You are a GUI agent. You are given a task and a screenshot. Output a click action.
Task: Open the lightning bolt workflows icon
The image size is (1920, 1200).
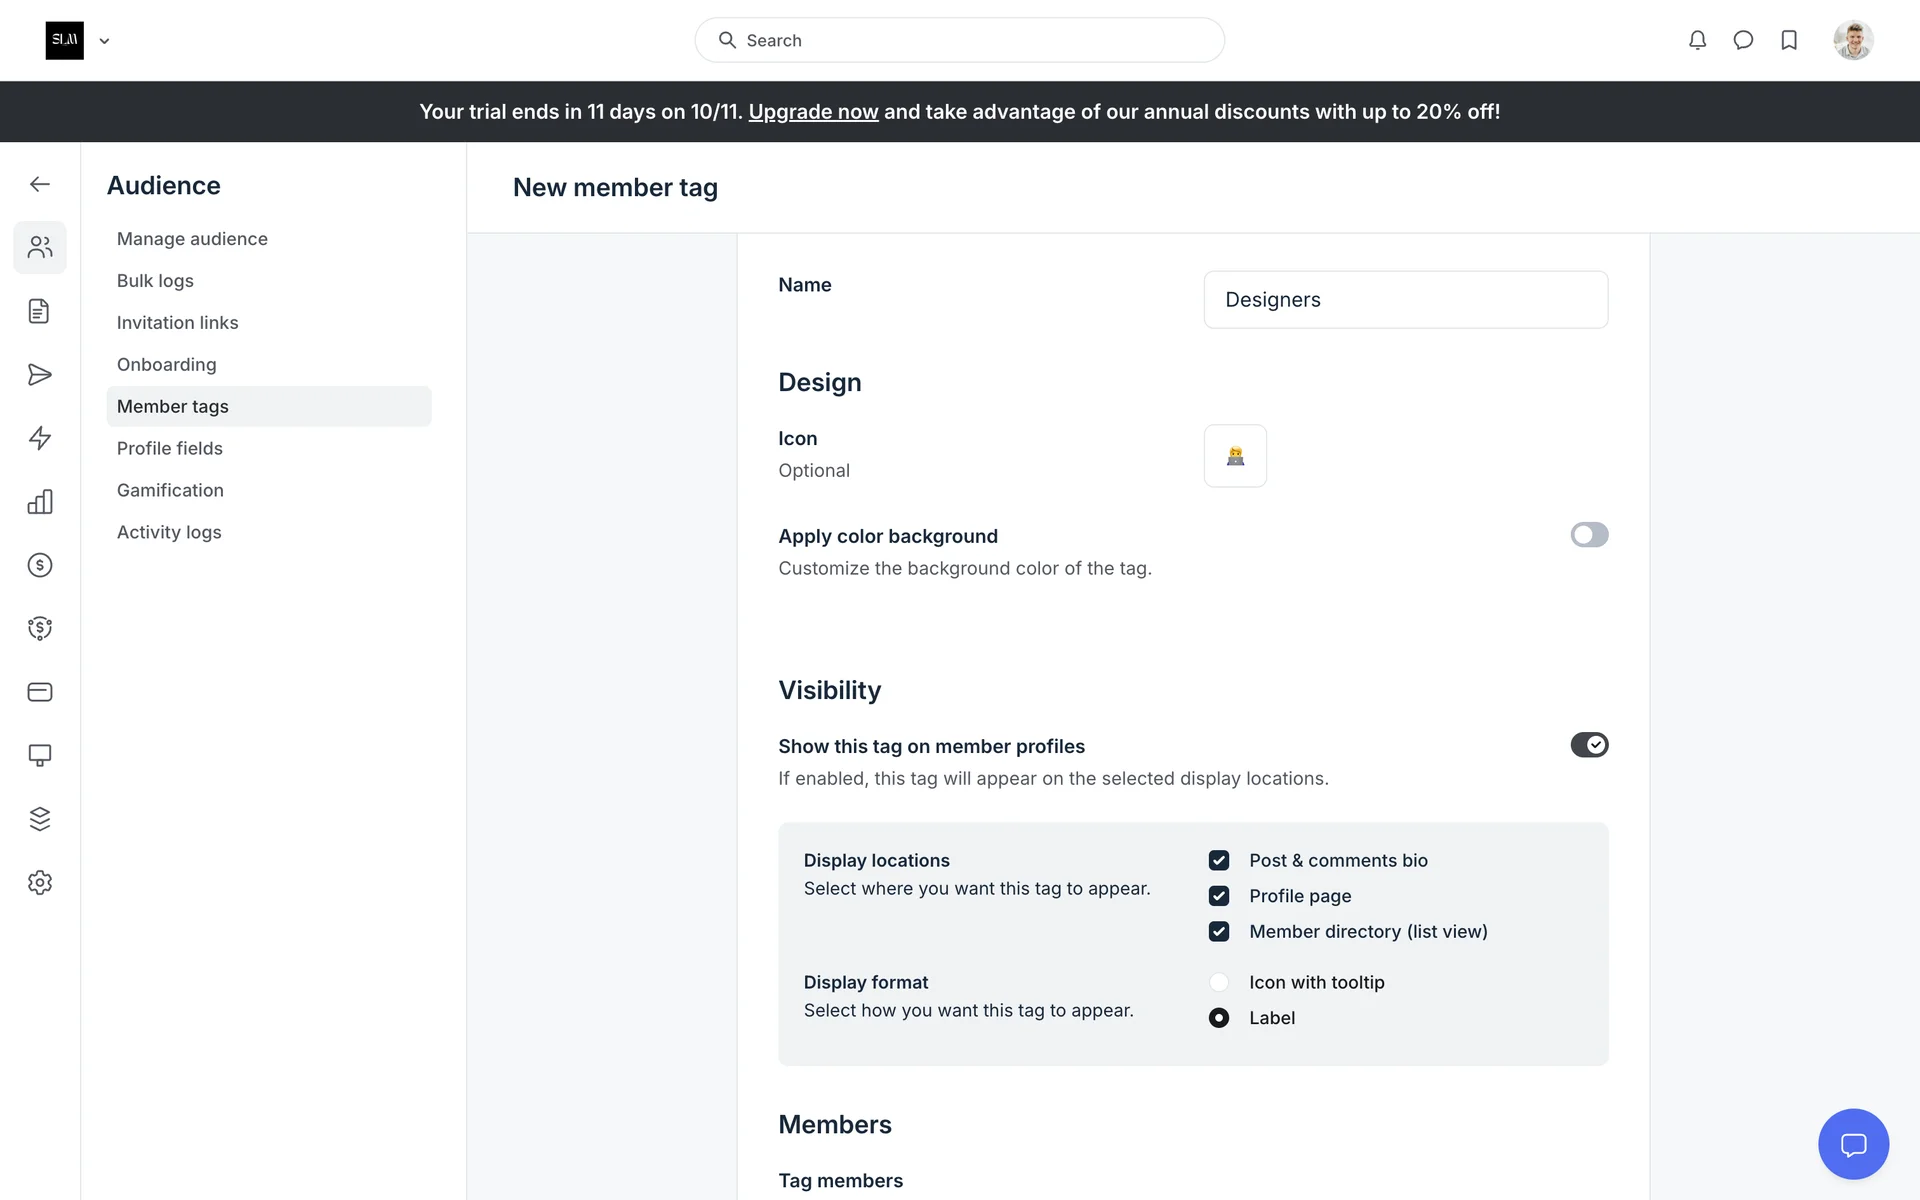click(40, 438)
